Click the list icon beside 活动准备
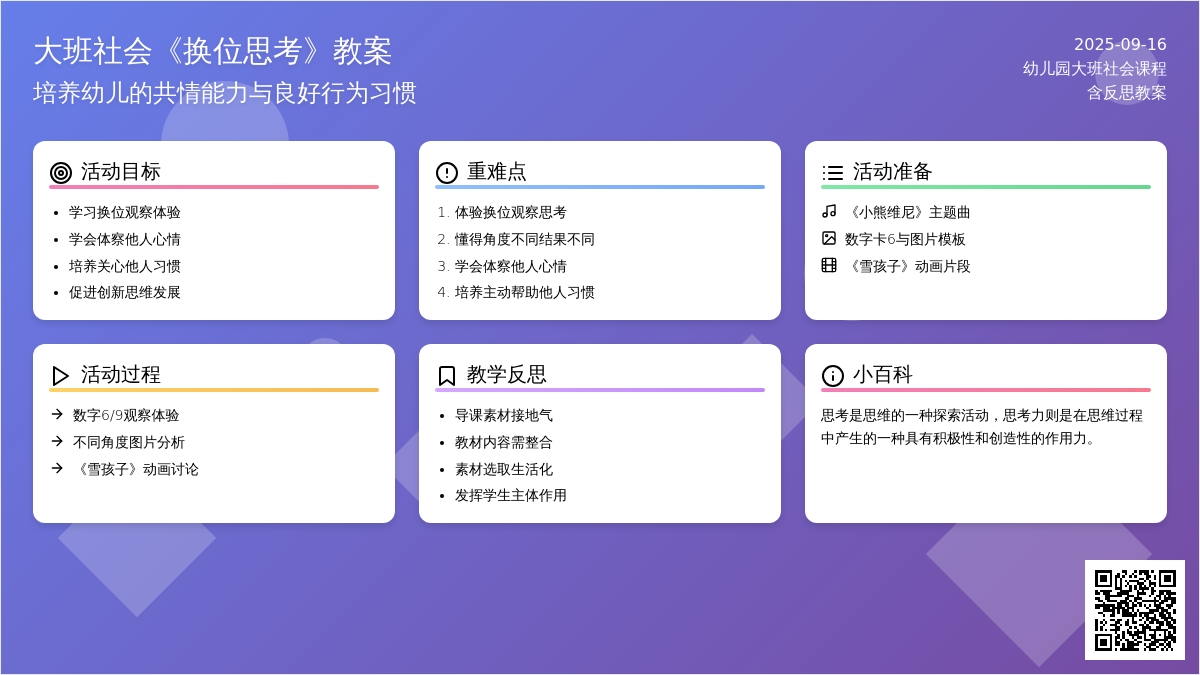Viewport: 1200px width, 675px height. [833, 173]
